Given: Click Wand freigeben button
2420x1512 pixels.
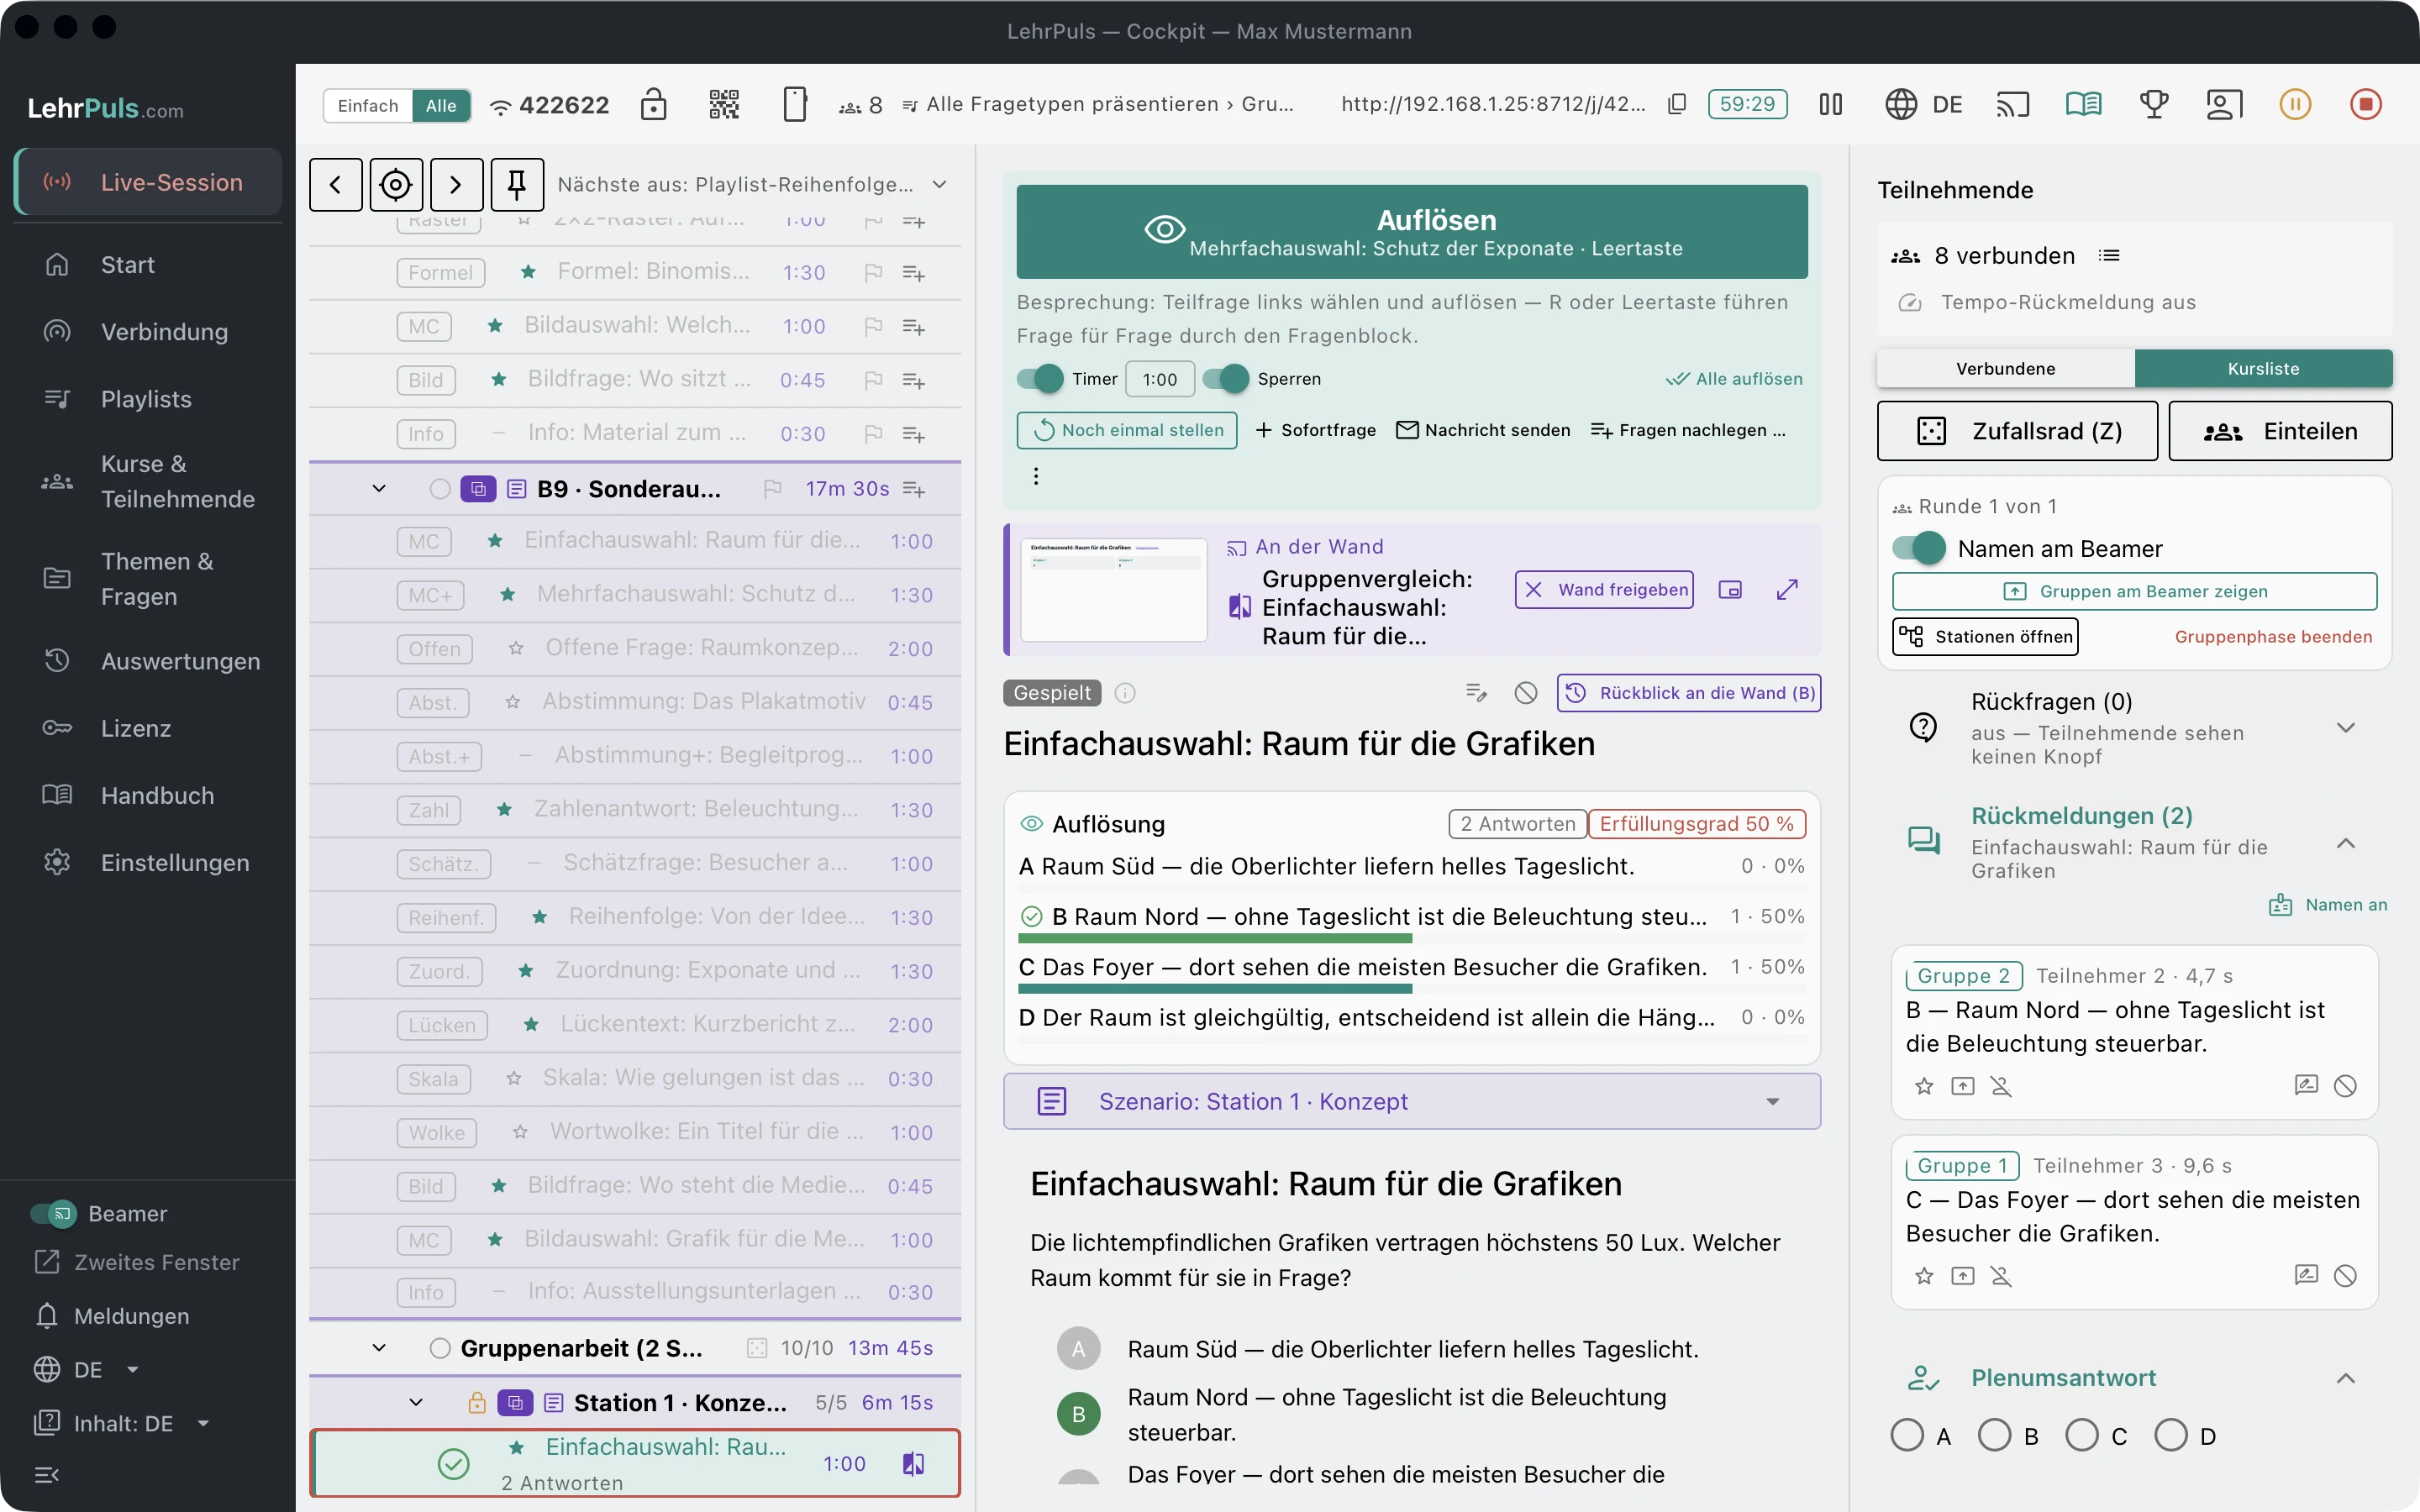Looking at the screenshot, I should (x=1604, y=590).
